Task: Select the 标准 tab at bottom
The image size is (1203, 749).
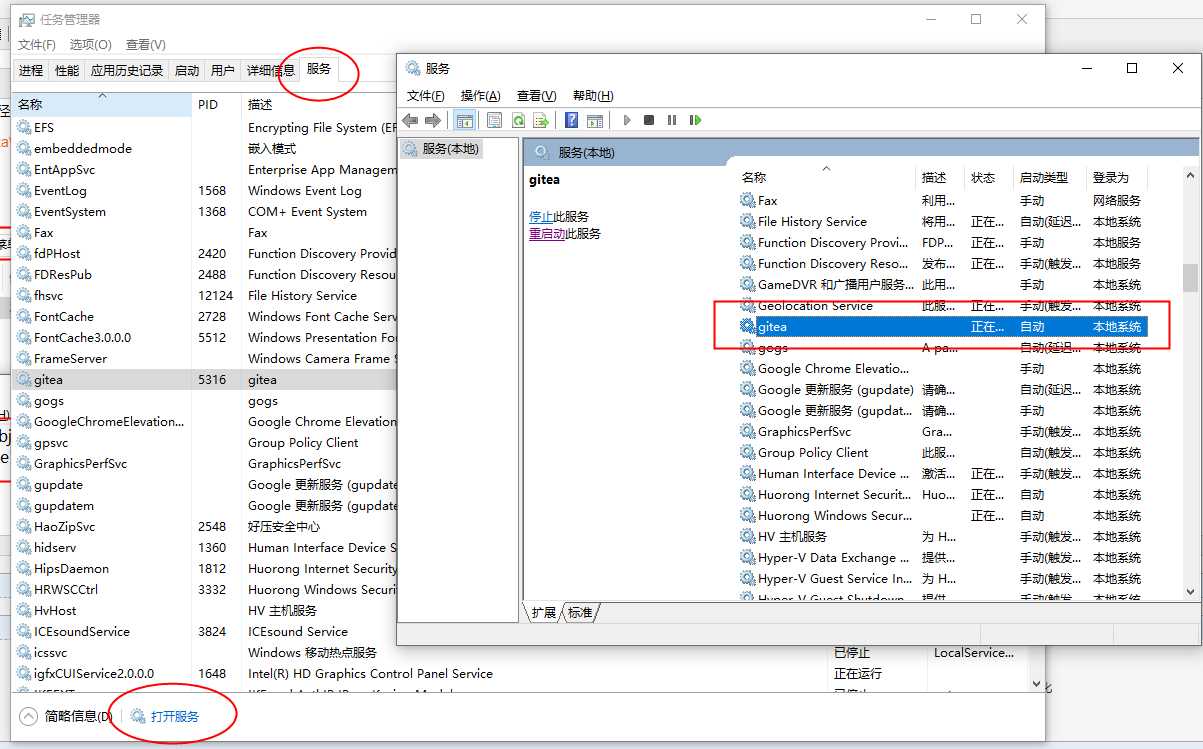Action: coord(580,612)
